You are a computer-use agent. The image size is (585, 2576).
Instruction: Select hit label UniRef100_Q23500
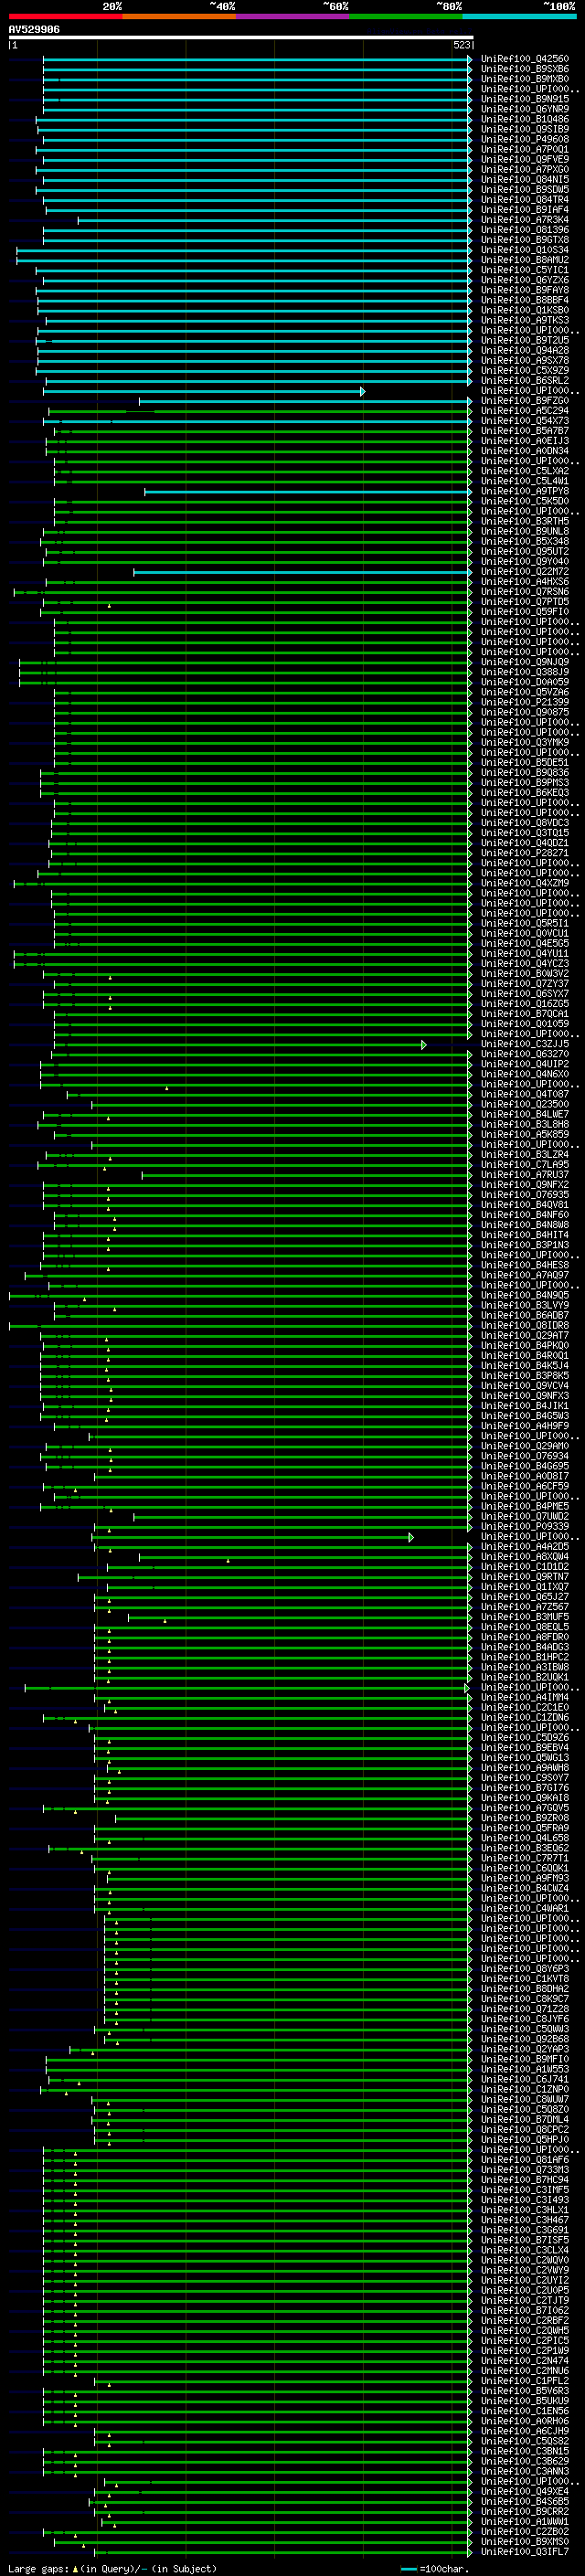pos(524,1104)
